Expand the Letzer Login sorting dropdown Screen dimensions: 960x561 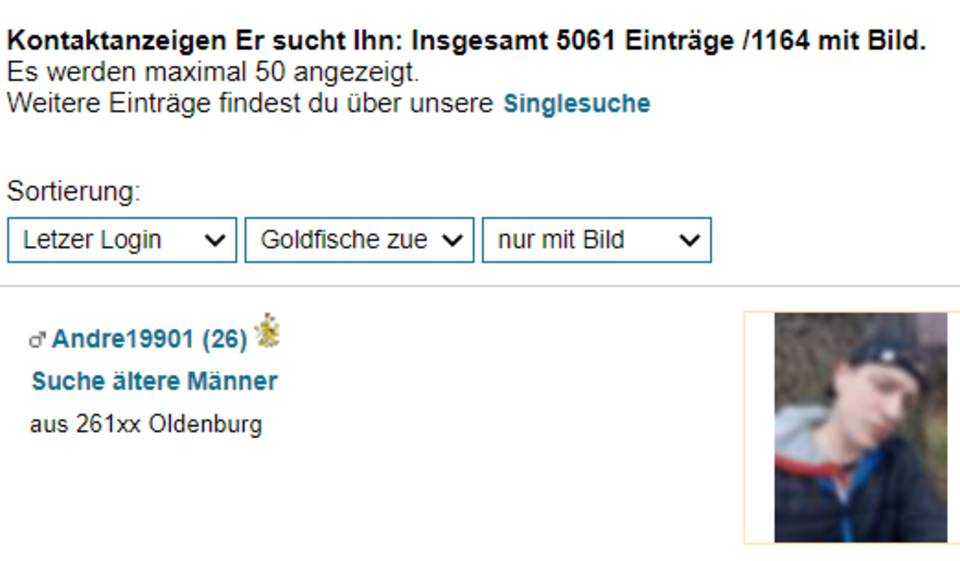point(121,240)
